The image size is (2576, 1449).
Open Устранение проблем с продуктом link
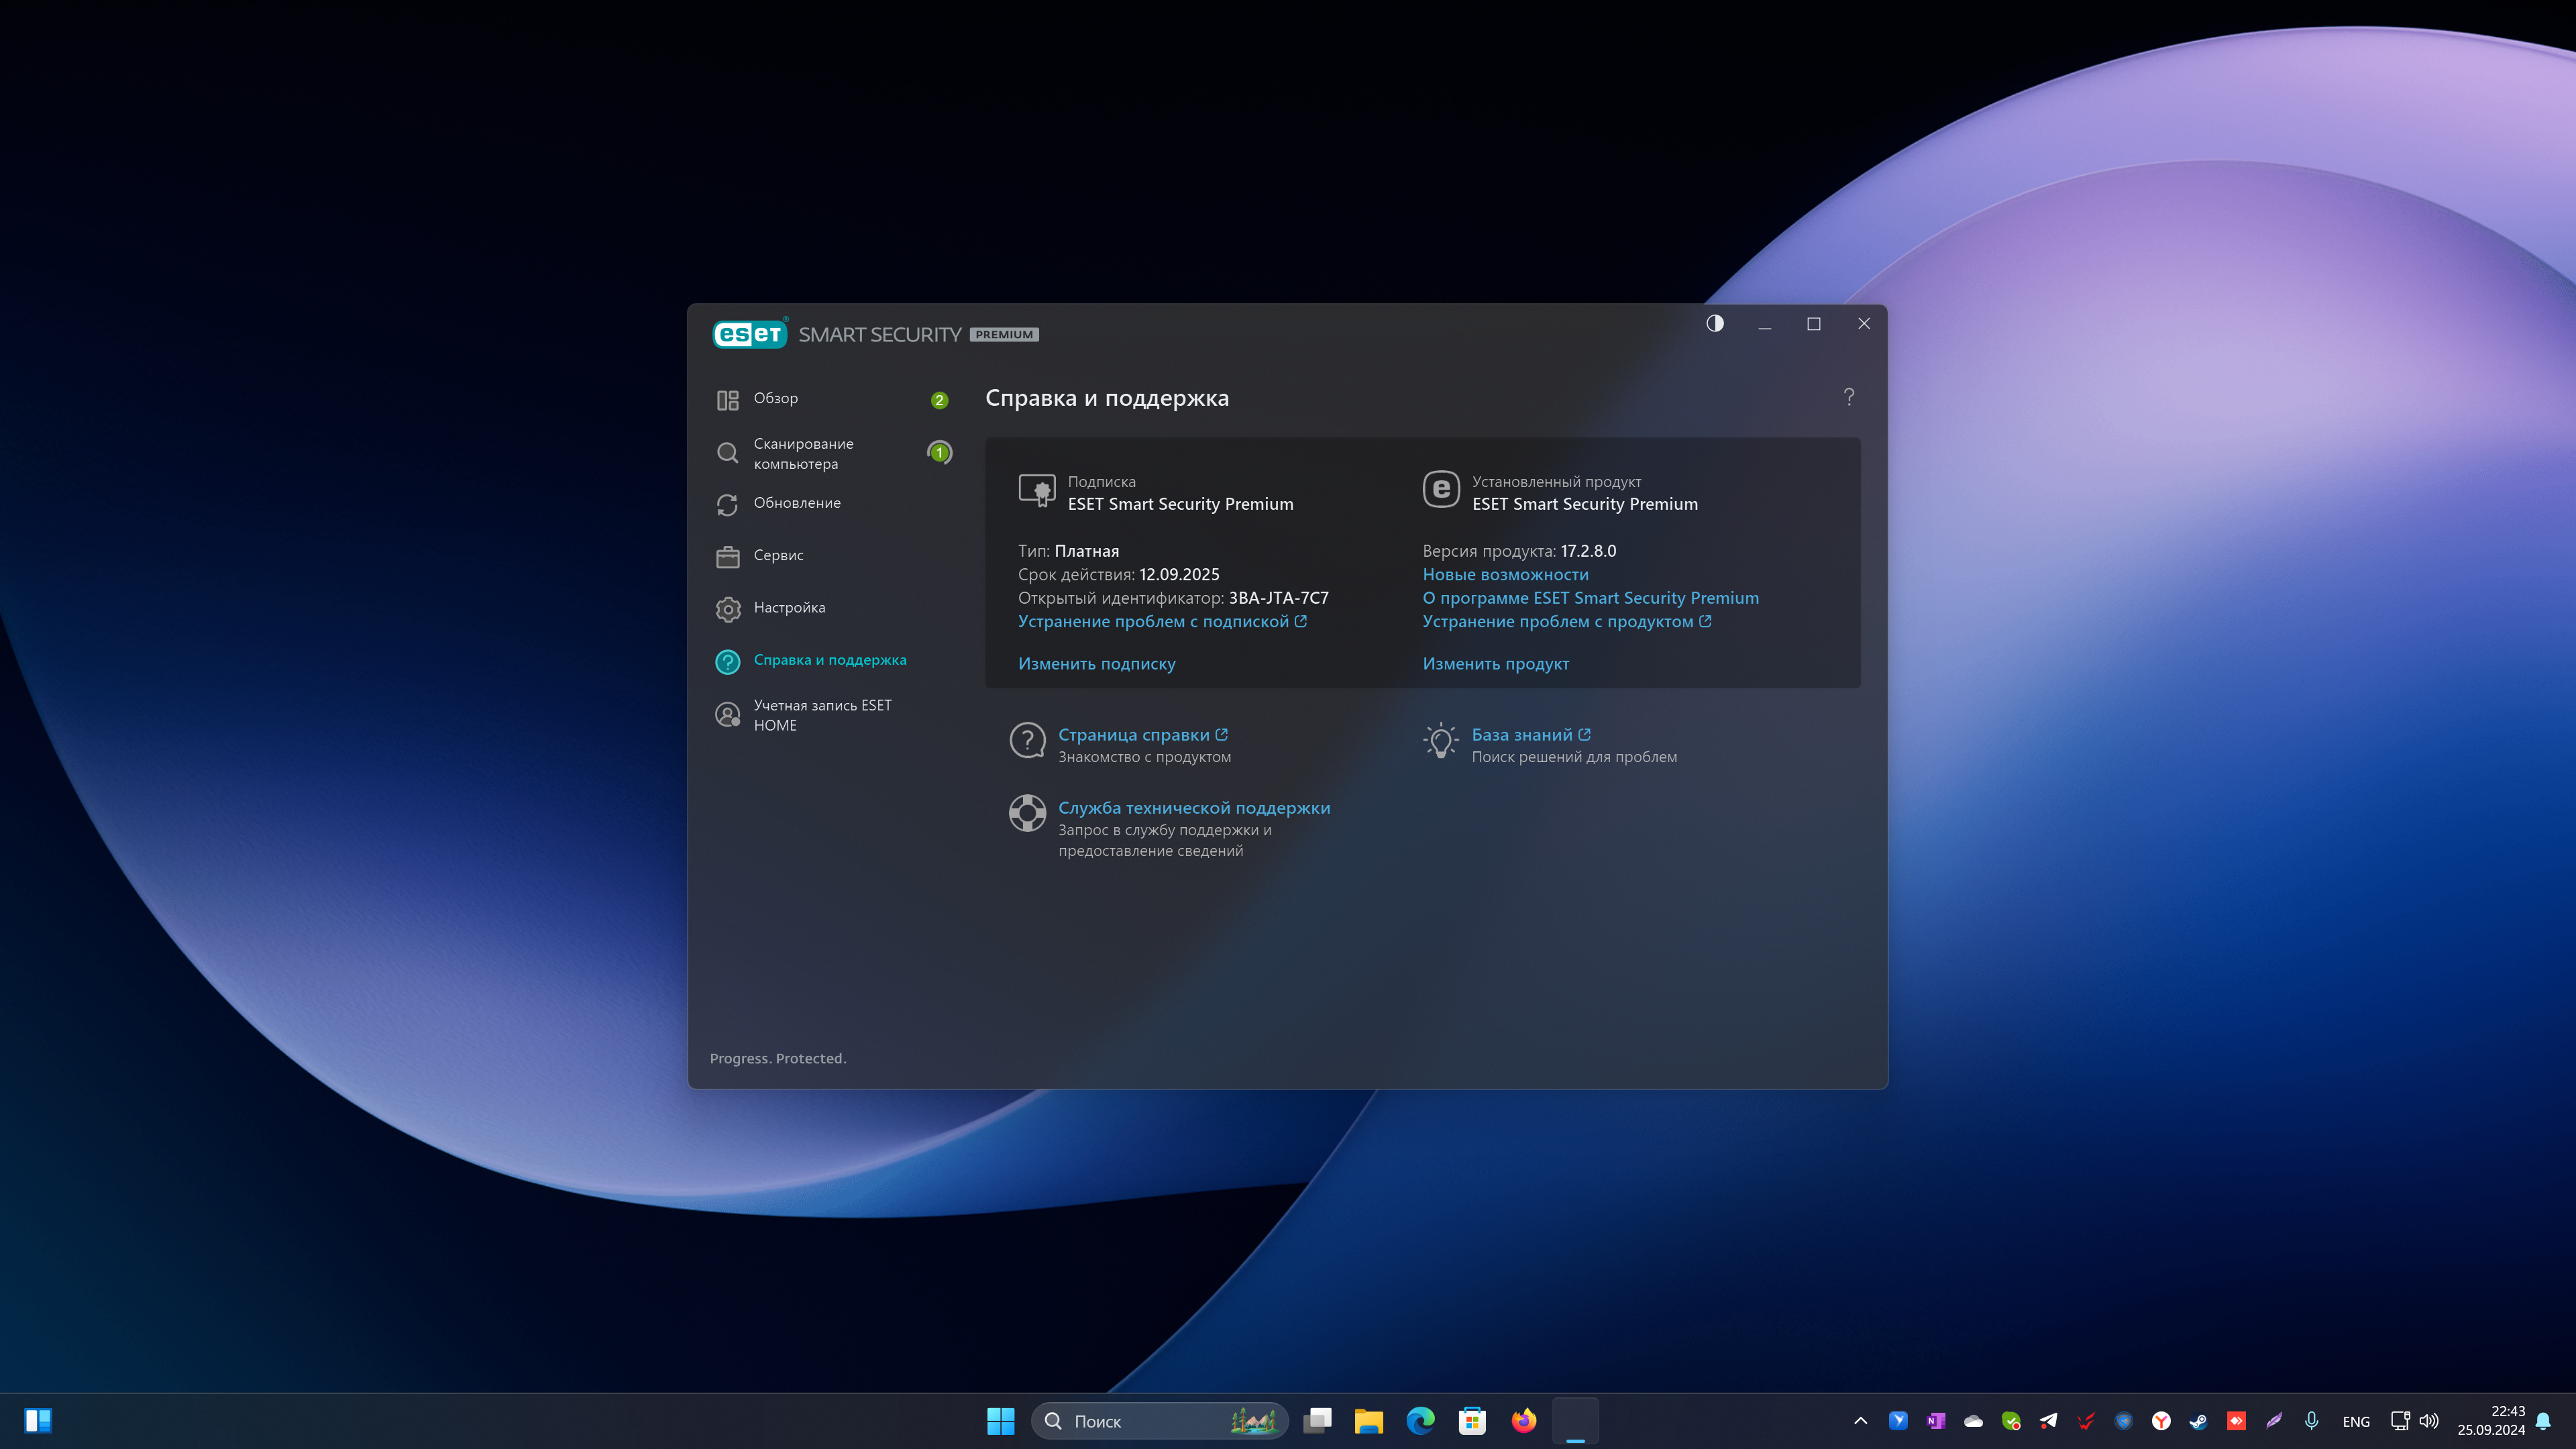point(1567,621)
